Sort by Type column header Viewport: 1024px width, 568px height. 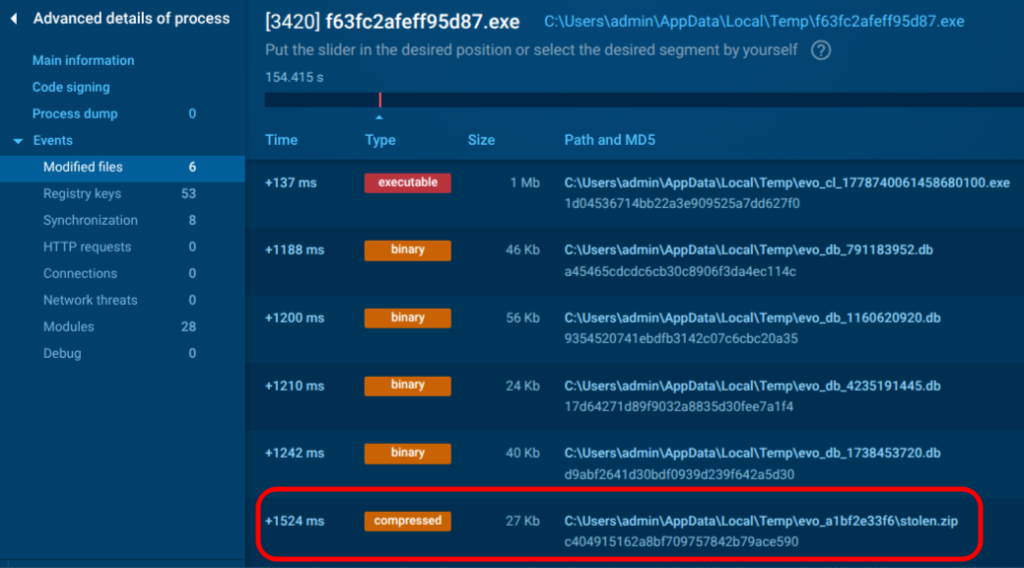tap(380, 140)
